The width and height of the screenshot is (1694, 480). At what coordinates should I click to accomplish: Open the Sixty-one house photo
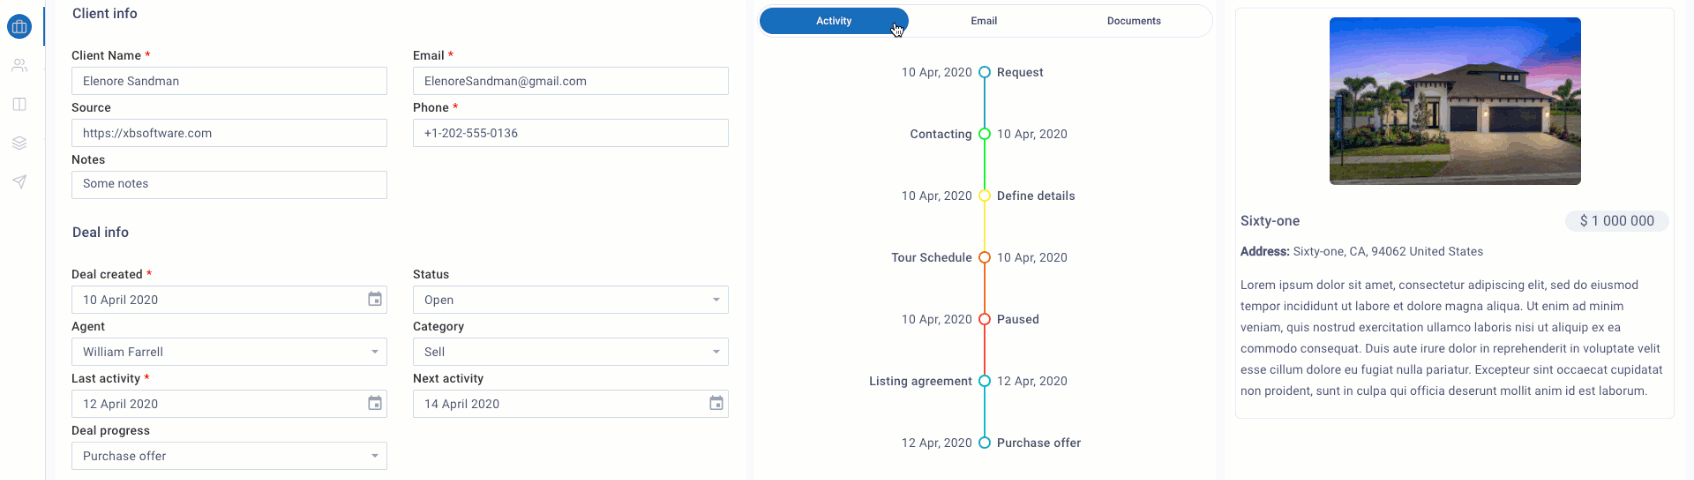1455,101
